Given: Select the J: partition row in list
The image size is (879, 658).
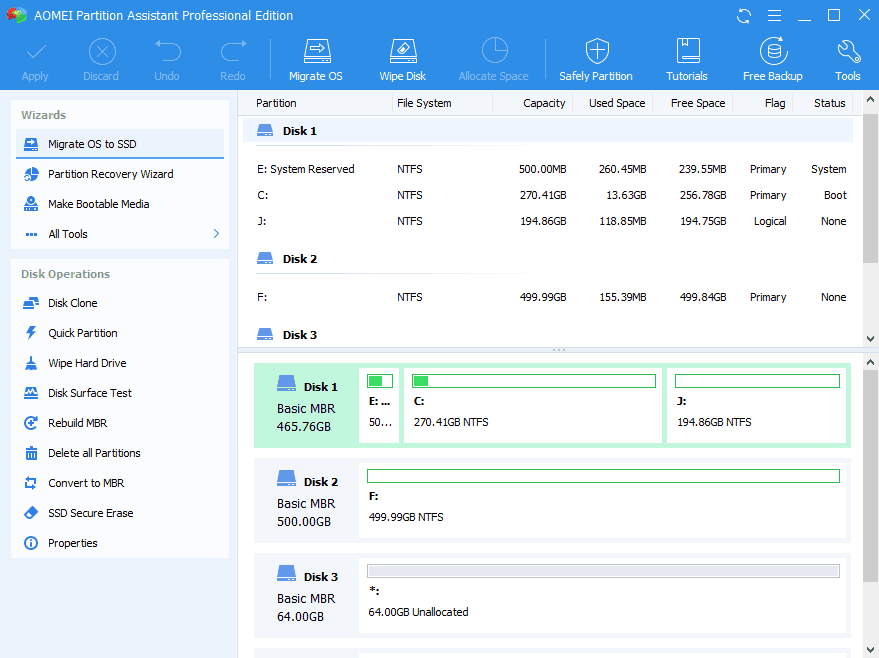Looking at the screenshot, I should (550, 221).
